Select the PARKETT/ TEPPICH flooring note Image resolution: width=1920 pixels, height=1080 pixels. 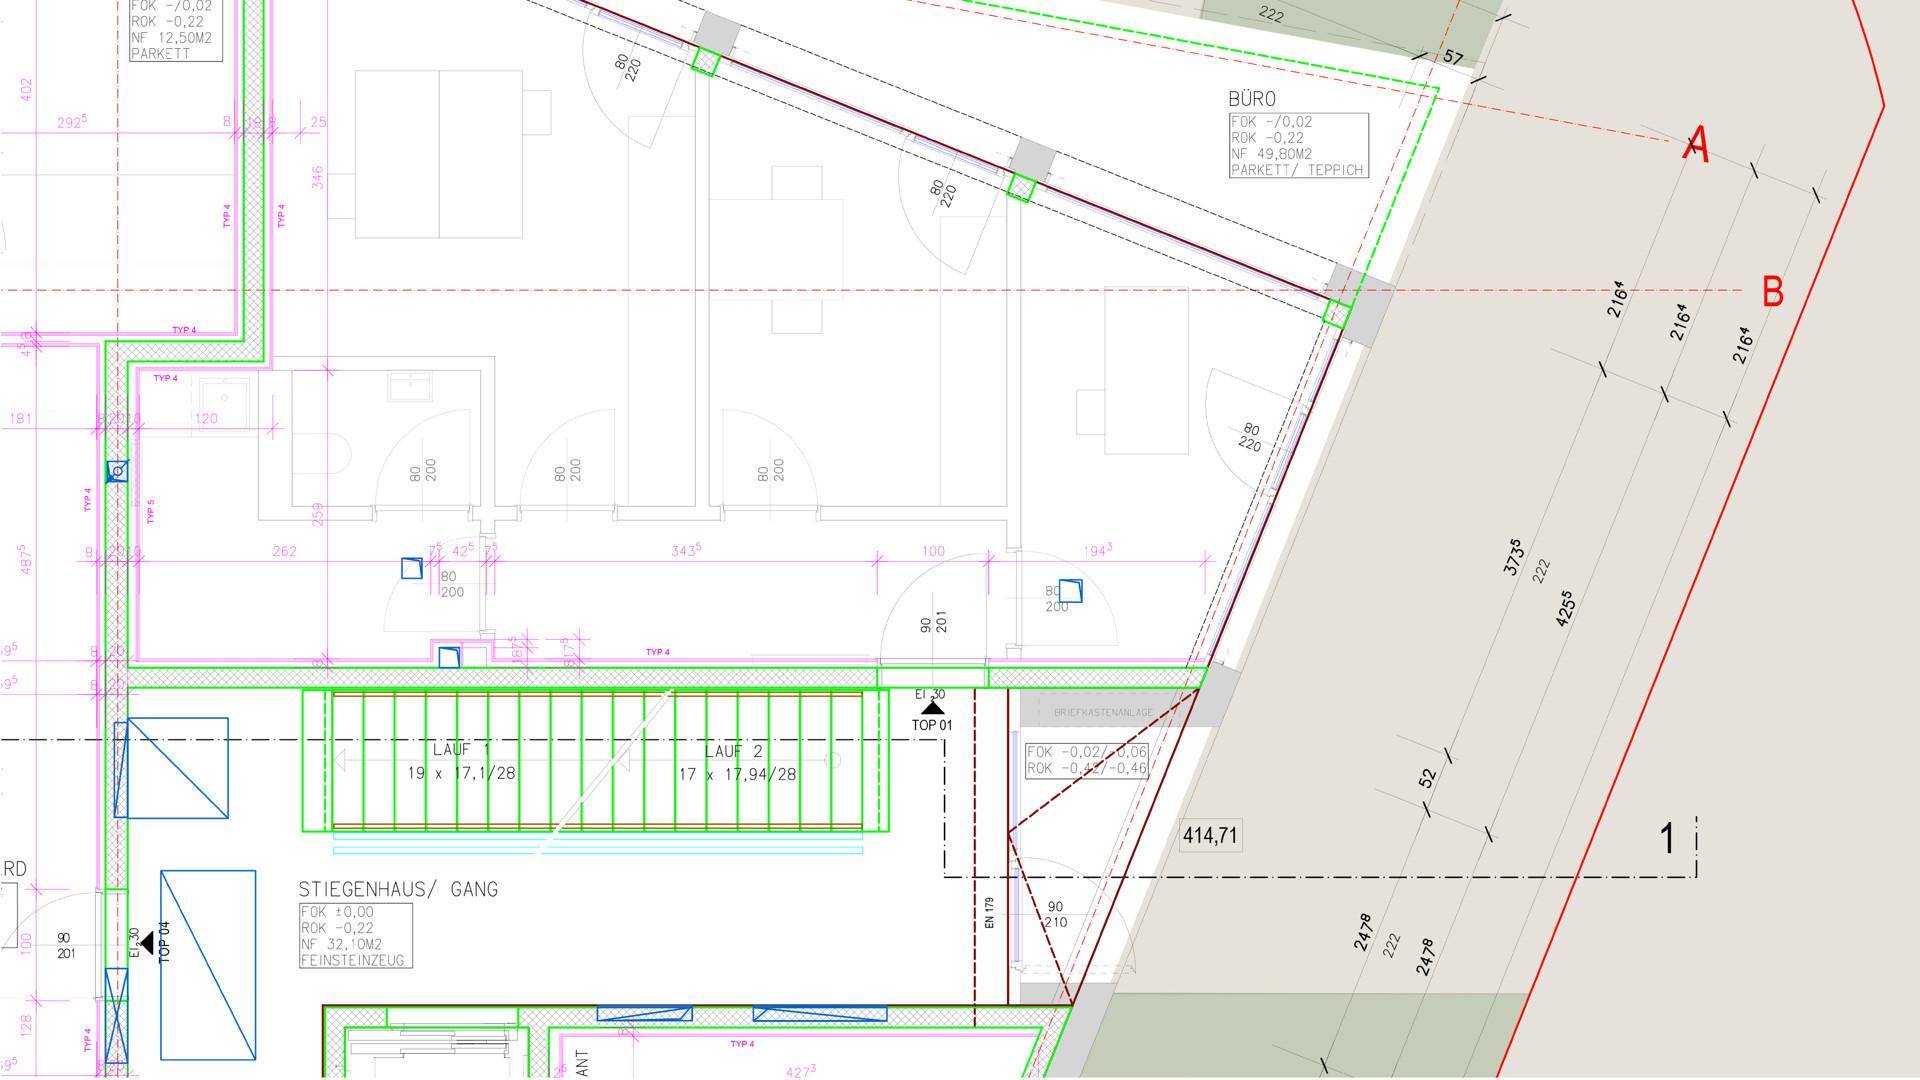pyautogui.click(x=1298, y=170)
